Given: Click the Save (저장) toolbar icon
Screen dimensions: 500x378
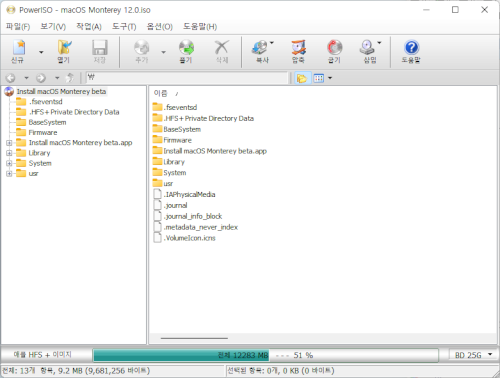Looking at the screenshot, I should point(100,48).
